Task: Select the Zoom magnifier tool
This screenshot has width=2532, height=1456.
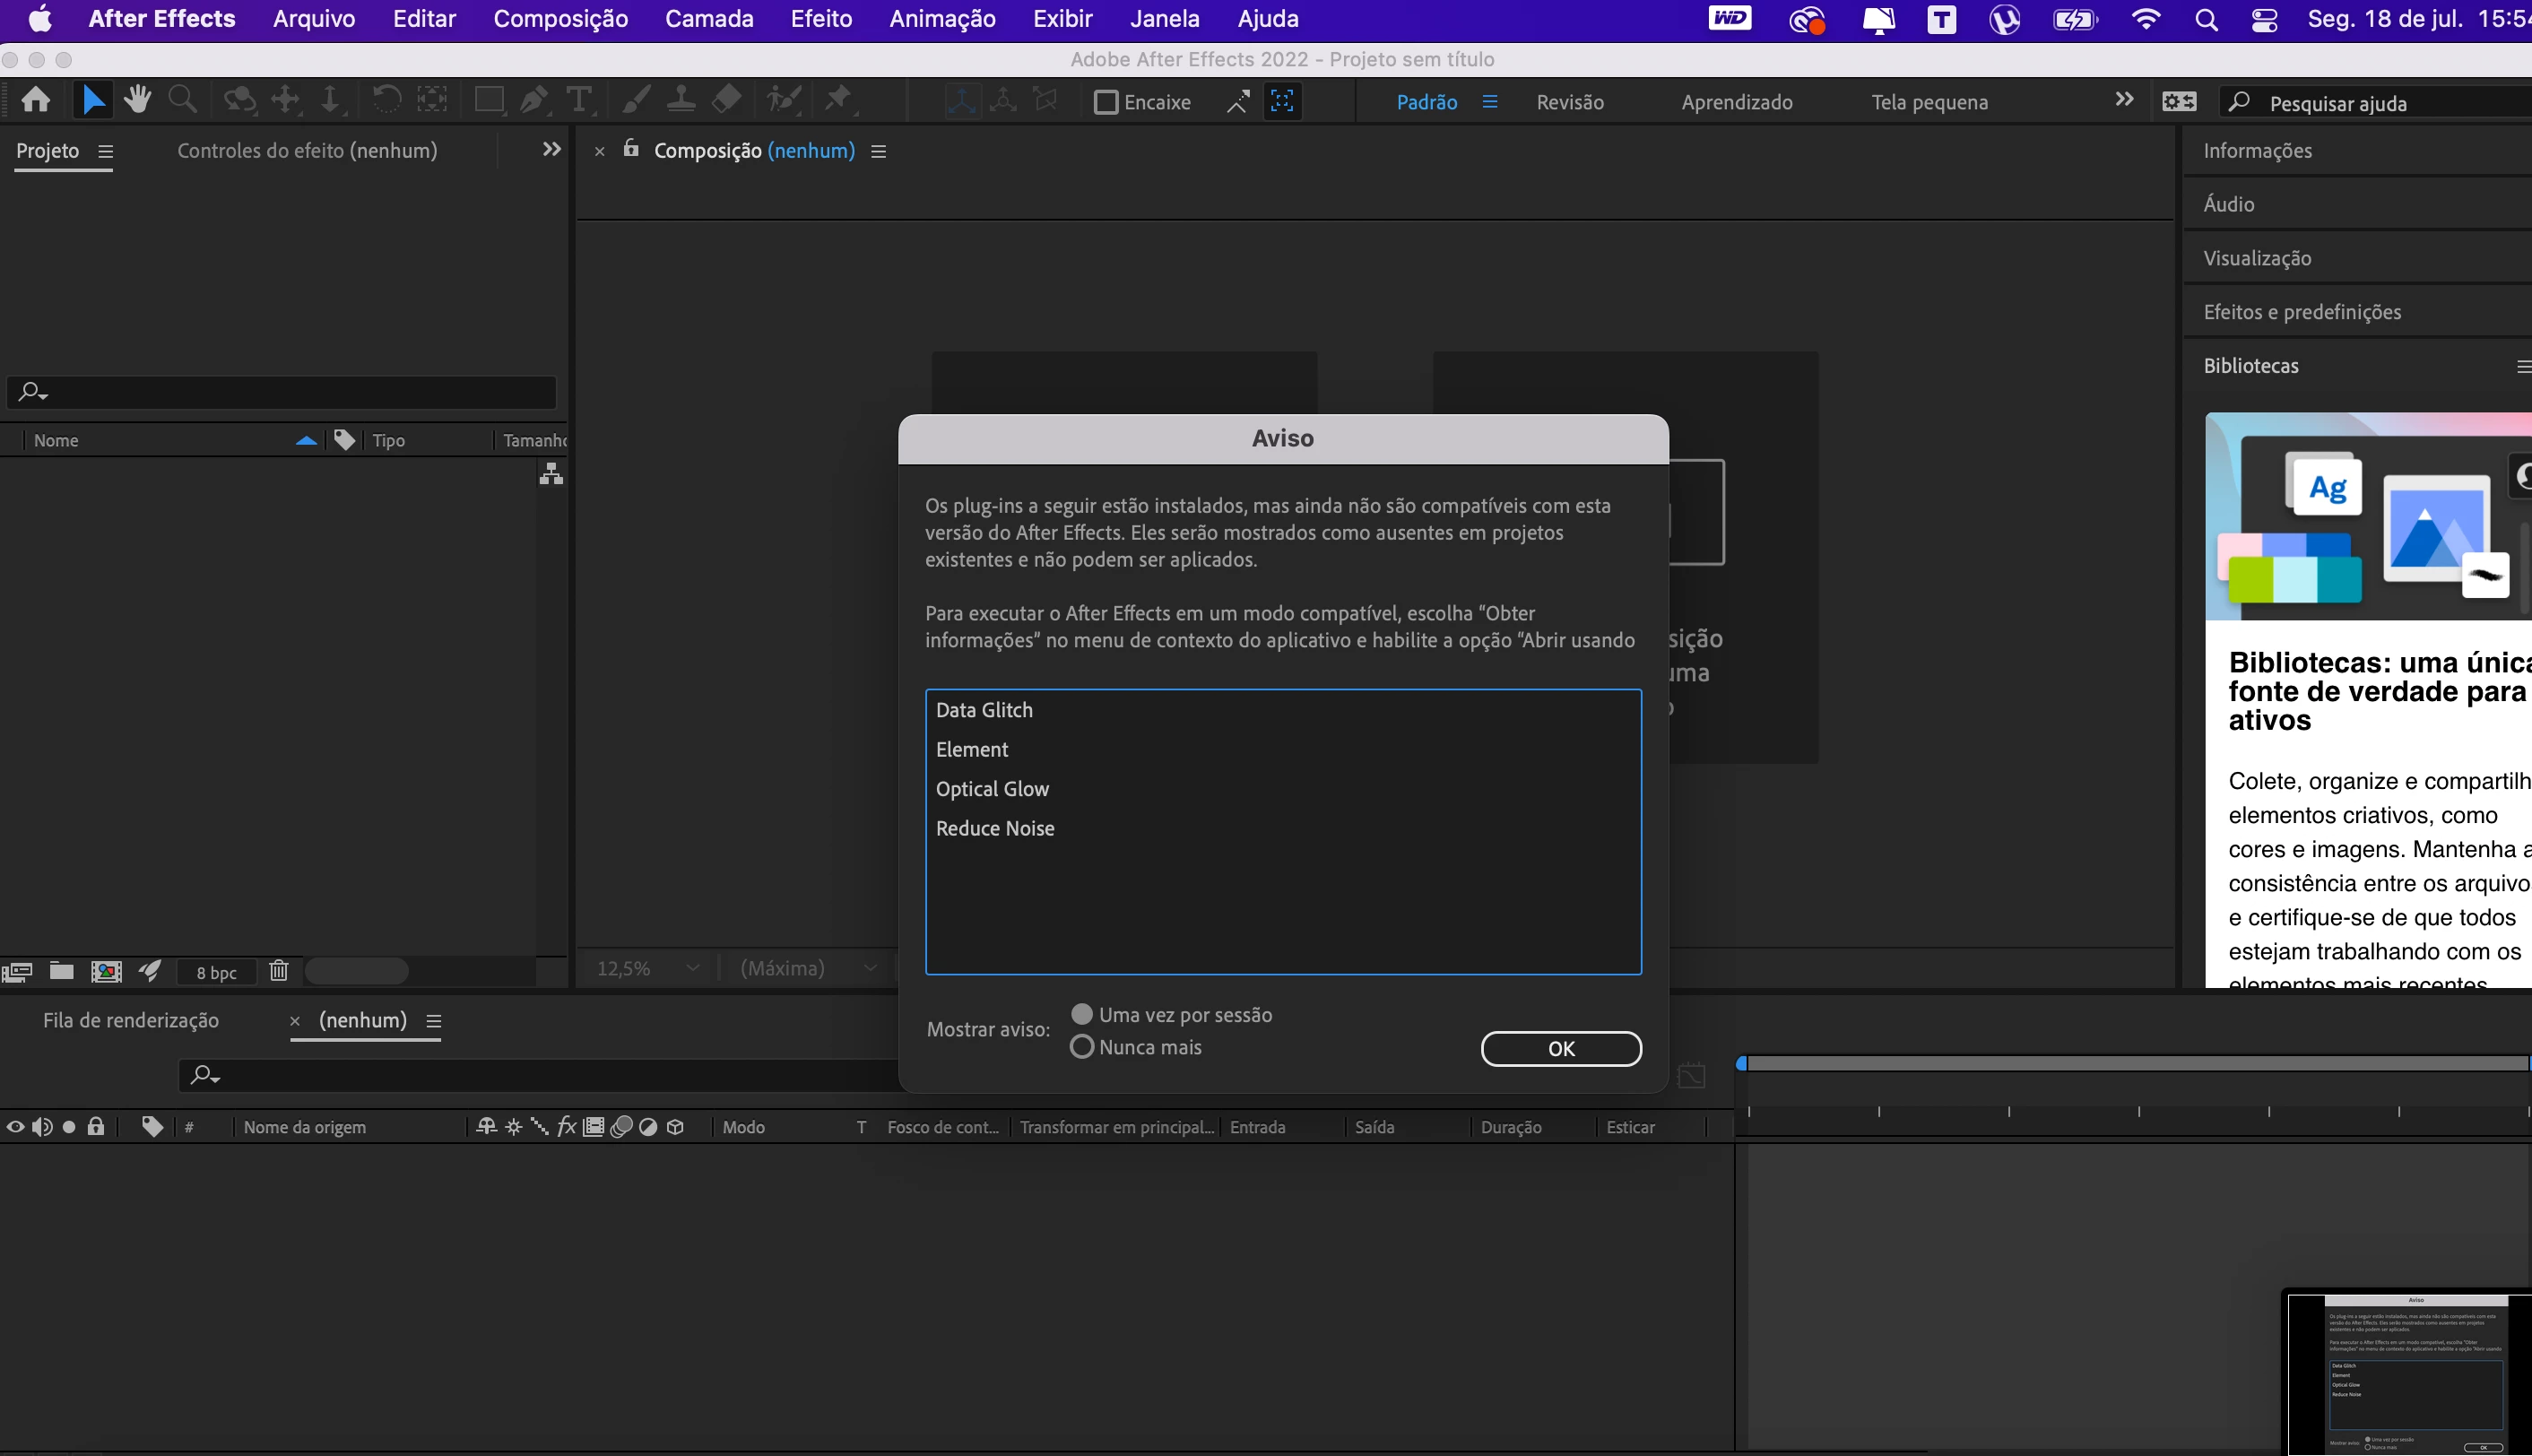Action: 182,100
